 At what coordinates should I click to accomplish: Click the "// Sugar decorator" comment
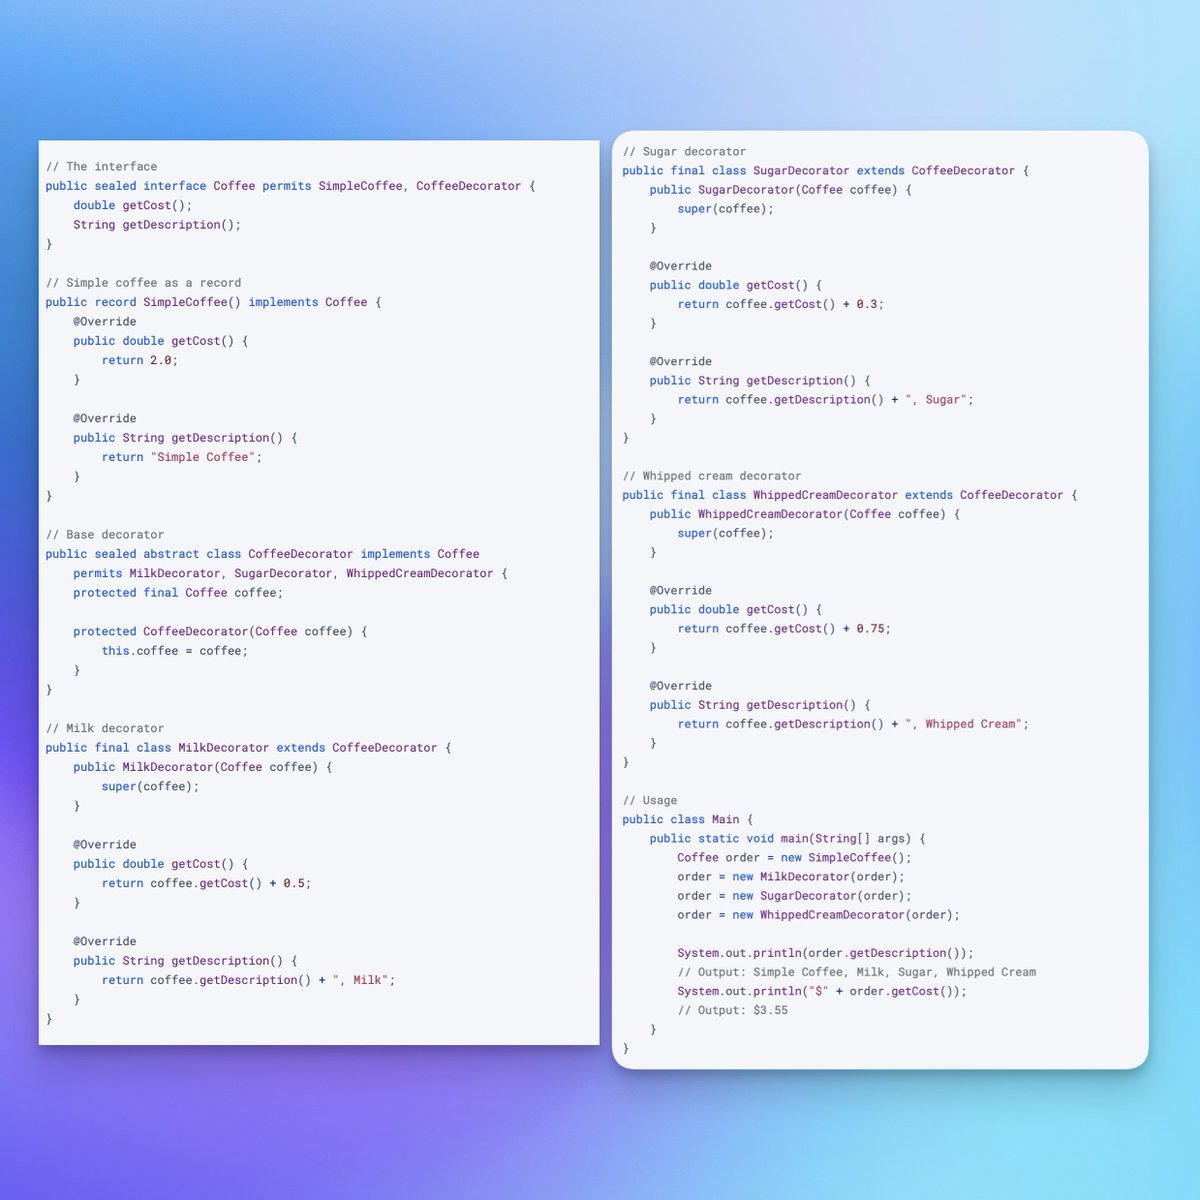(684, 152)
